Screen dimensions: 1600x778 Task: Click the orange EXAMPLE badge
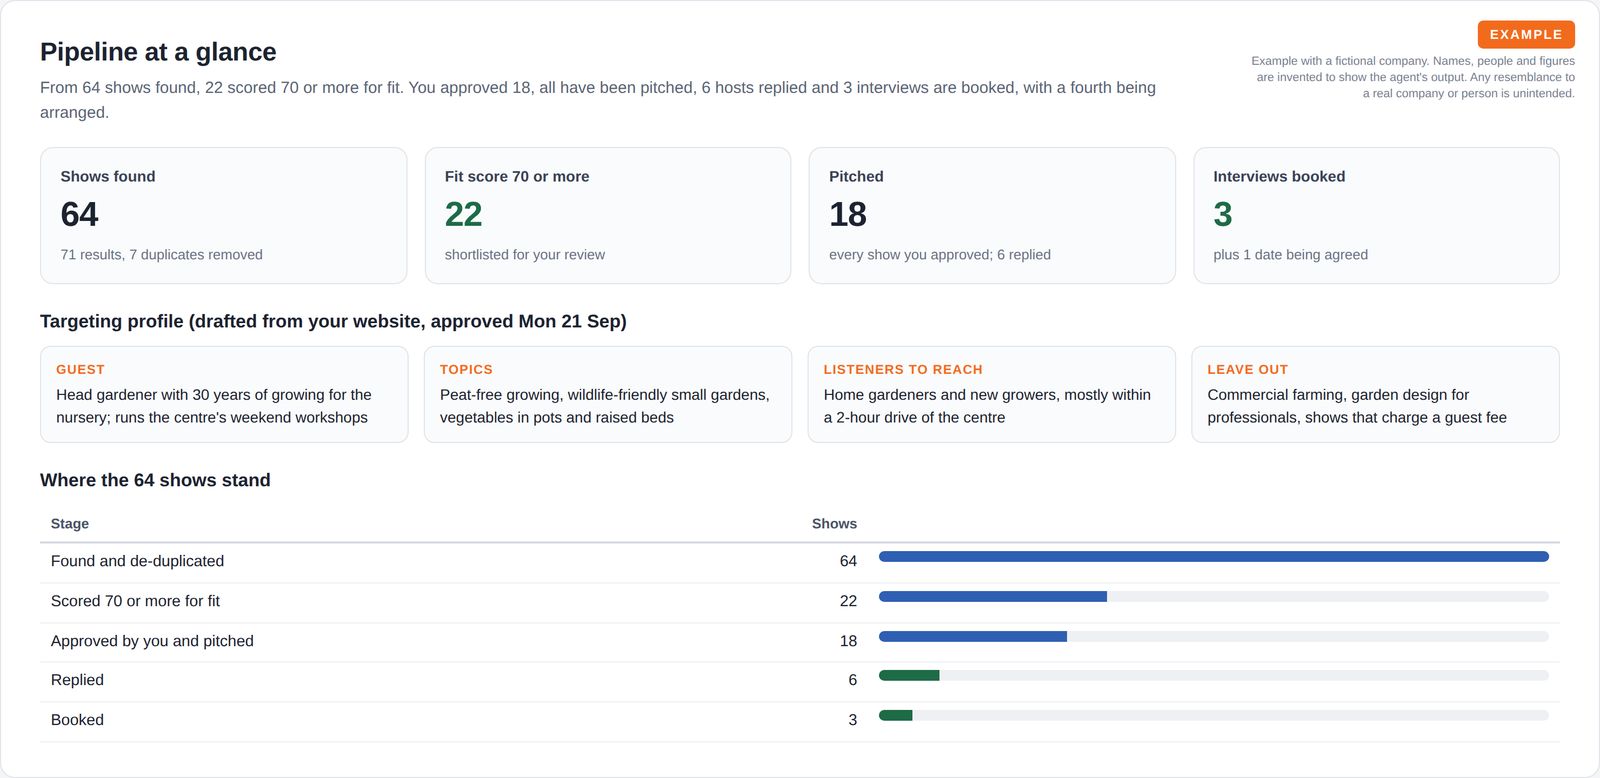1526,34
